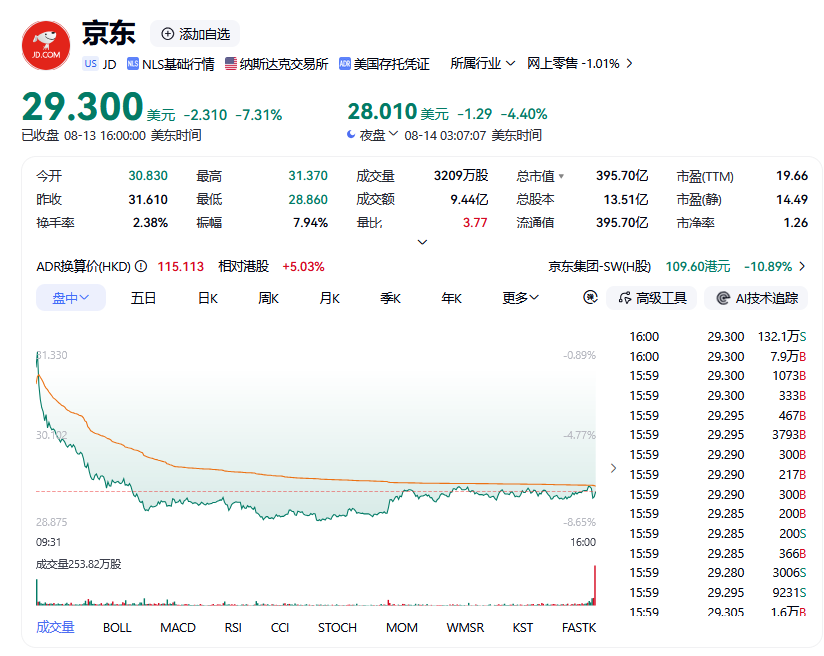Click the 相对港股 +5.03% value

pos(303,266)
